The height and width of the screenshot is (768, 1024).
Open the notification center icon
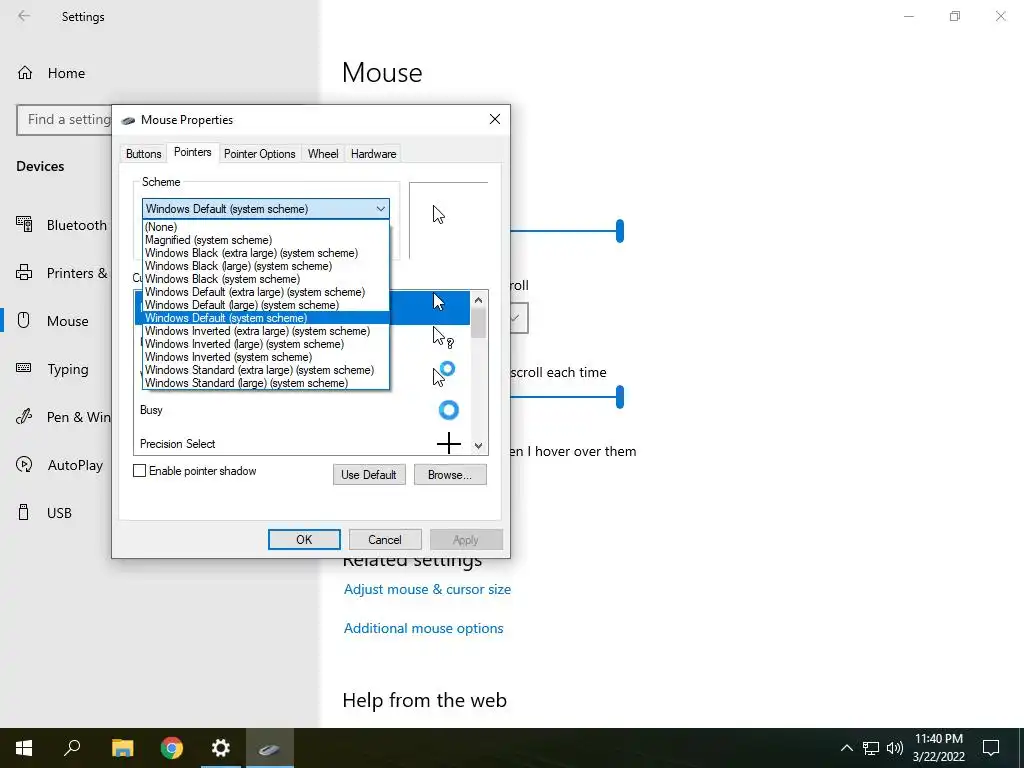(x=991, y=748)
